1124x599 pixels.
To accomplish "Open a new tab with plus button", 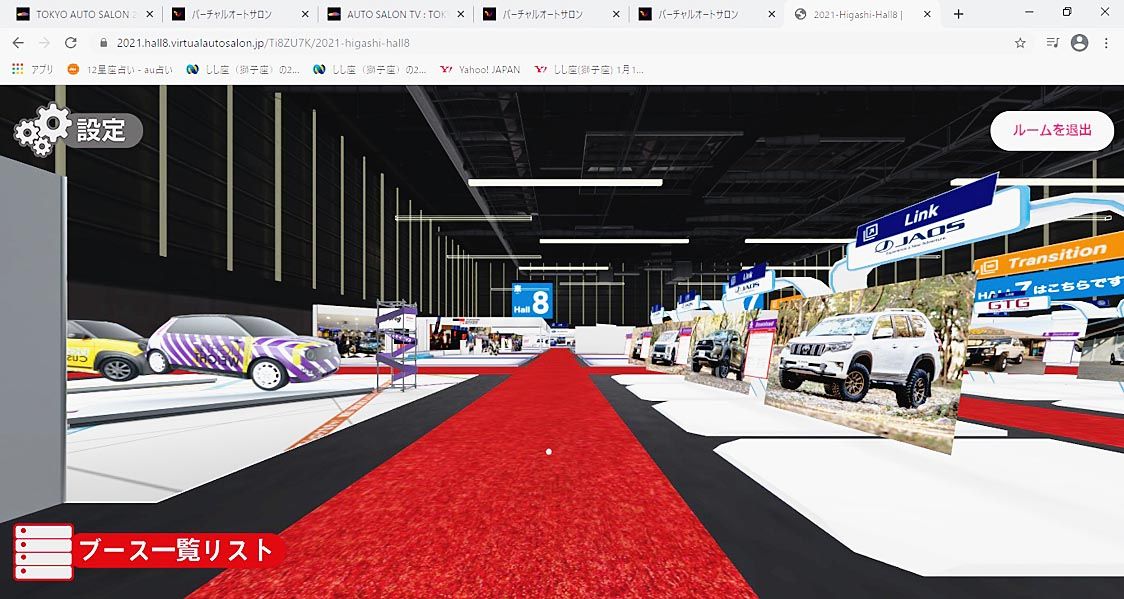I will [x=958, y=14].
